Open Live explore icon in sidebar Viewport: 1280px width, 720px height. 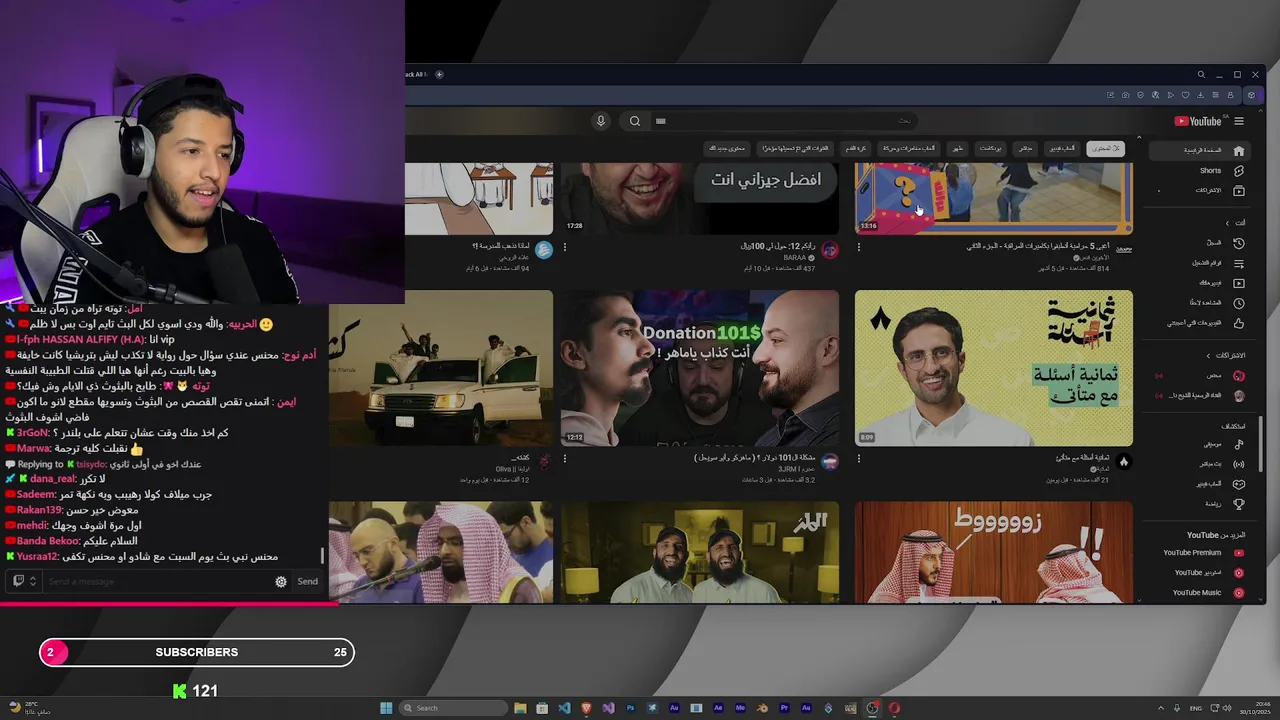(x=1239, y=464)
